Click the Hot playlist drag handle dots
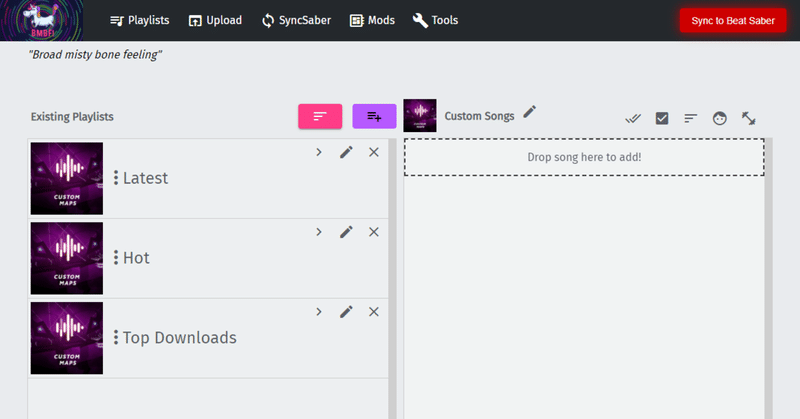 tap(116, 257)
